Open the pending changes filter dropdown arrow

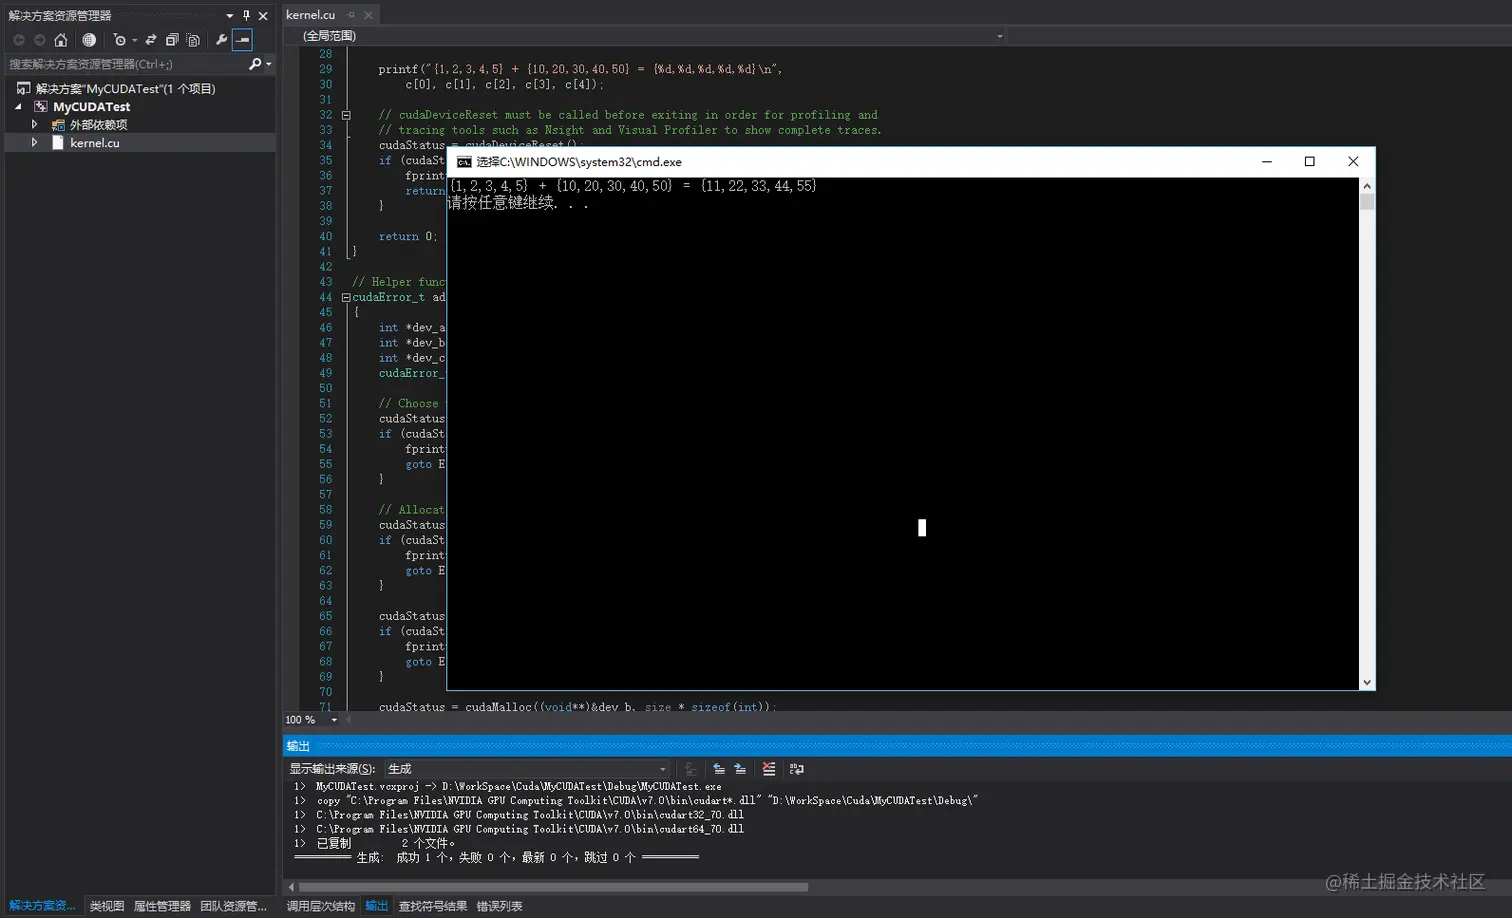[134, 40]
